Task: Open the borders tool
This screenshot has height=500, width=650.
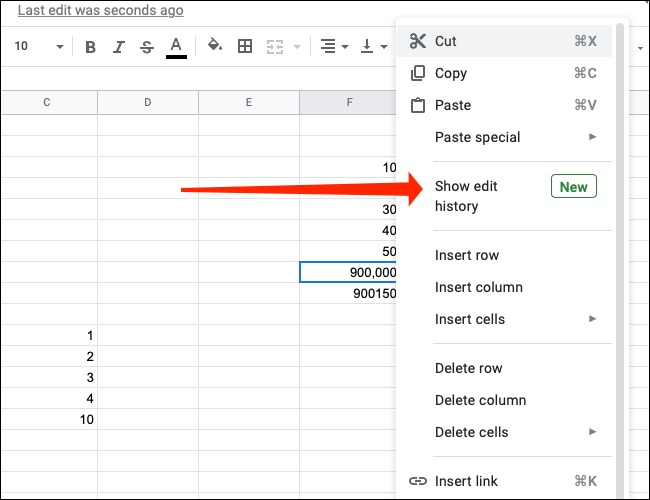Action: (244, 46)
